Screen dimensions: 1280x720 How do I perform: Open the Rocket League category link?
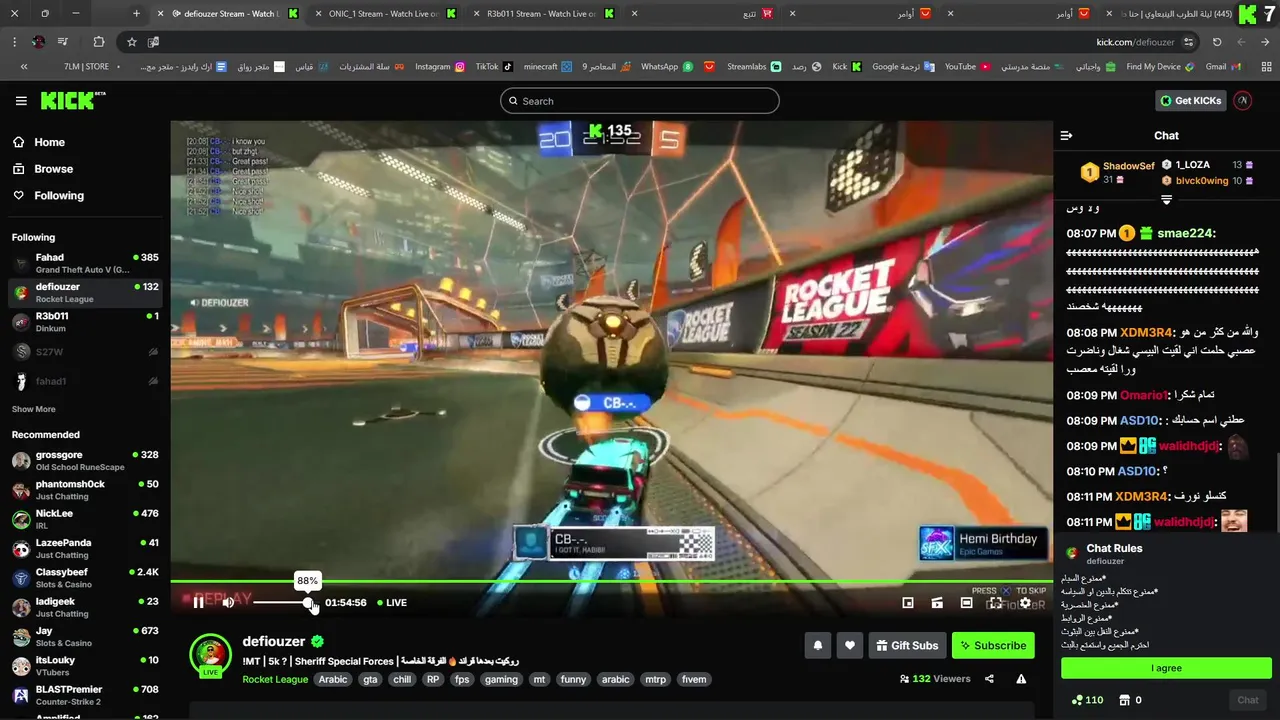(x=275, y=679)
